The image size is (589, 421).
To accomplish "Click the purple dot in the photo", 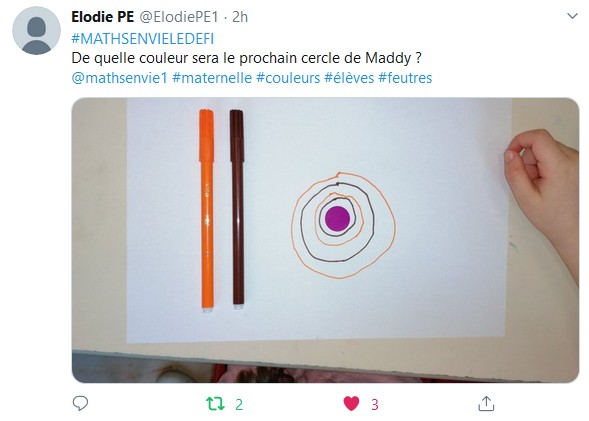I will click(x=337, y=218).
